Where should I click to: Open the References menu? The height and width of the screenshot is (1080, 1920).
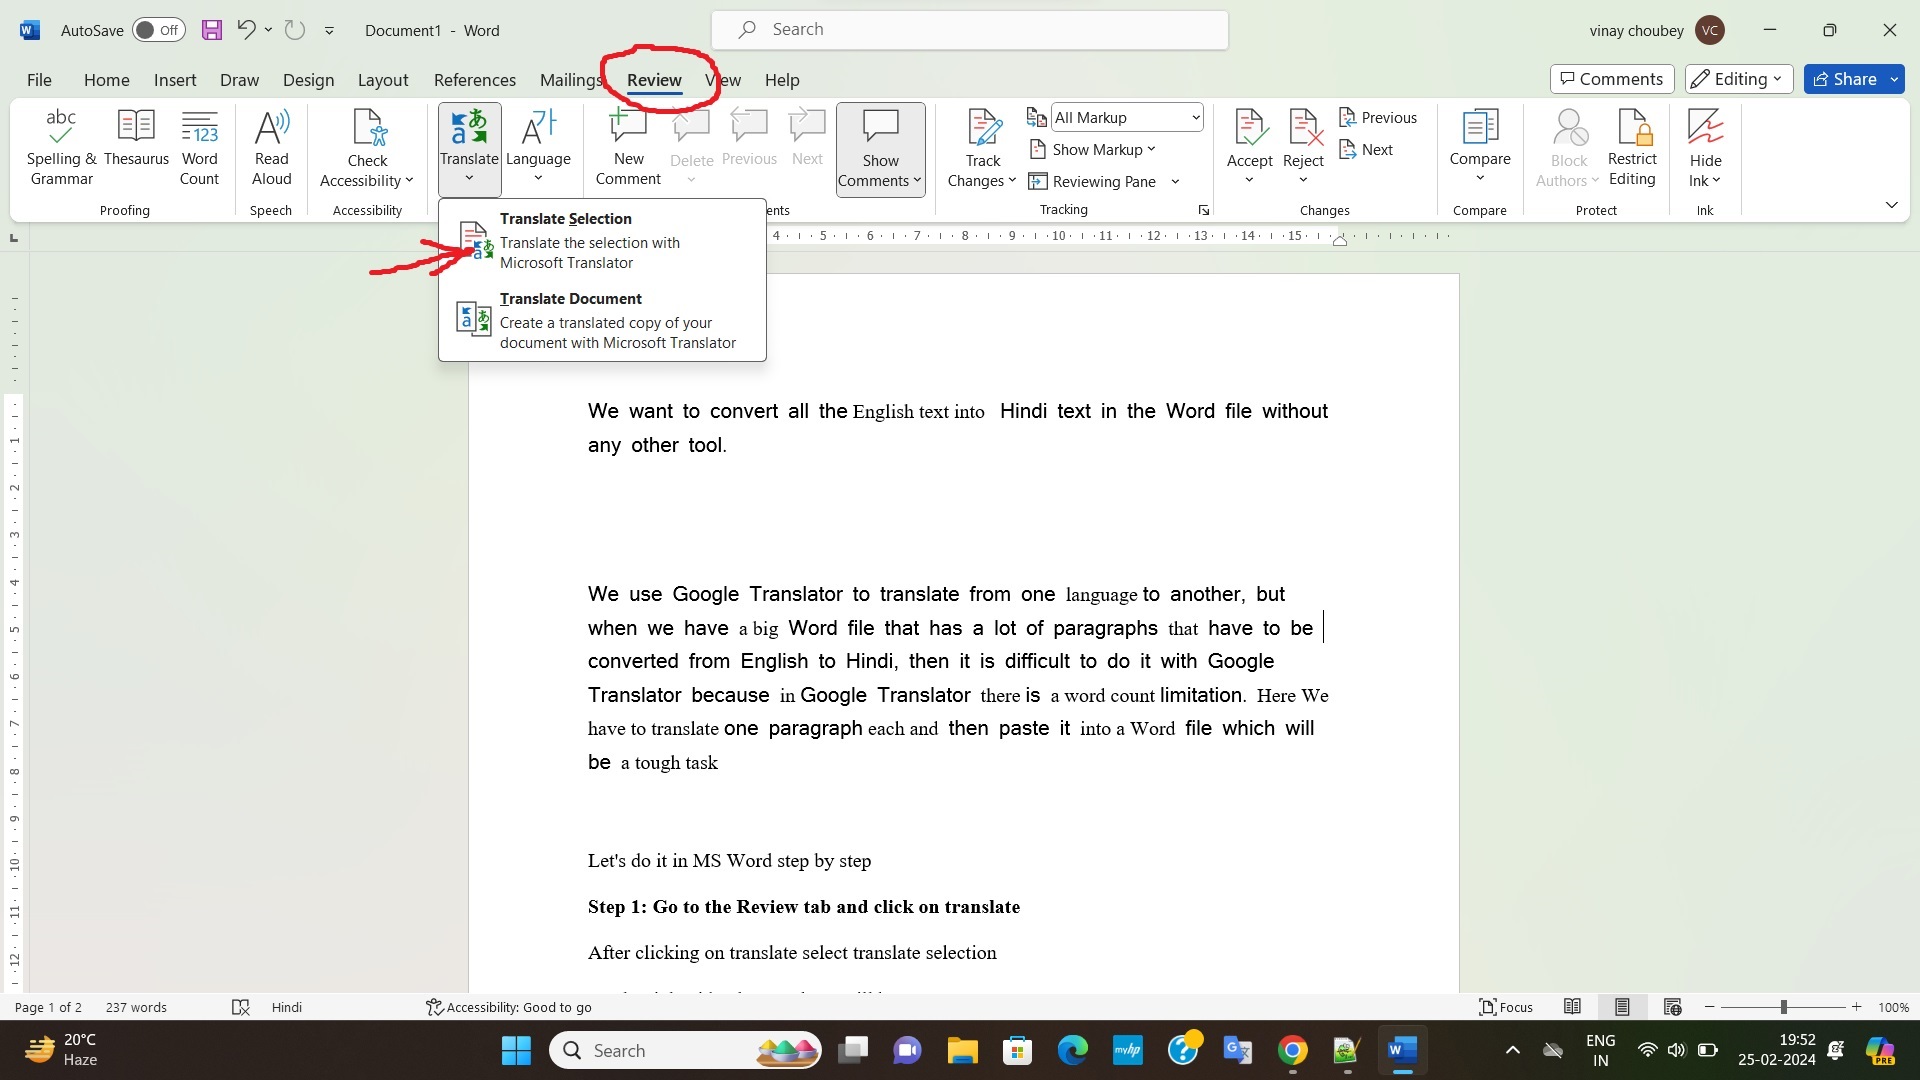(475, 79)
